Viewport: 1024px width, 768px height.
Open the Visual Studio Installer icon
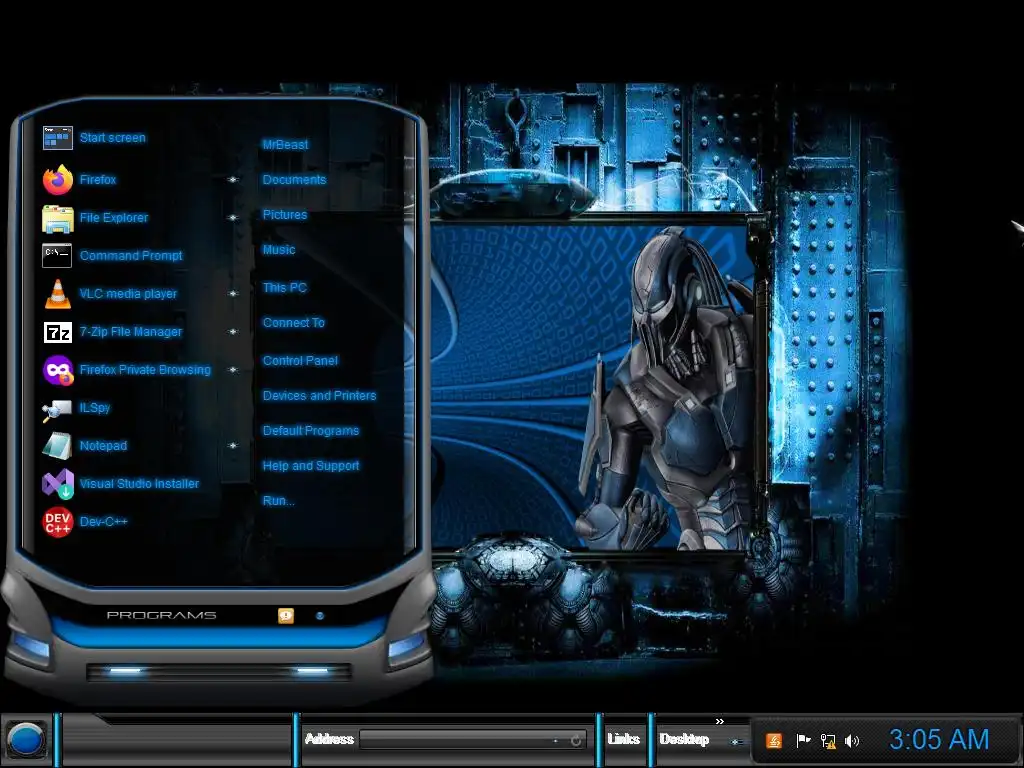57,484
